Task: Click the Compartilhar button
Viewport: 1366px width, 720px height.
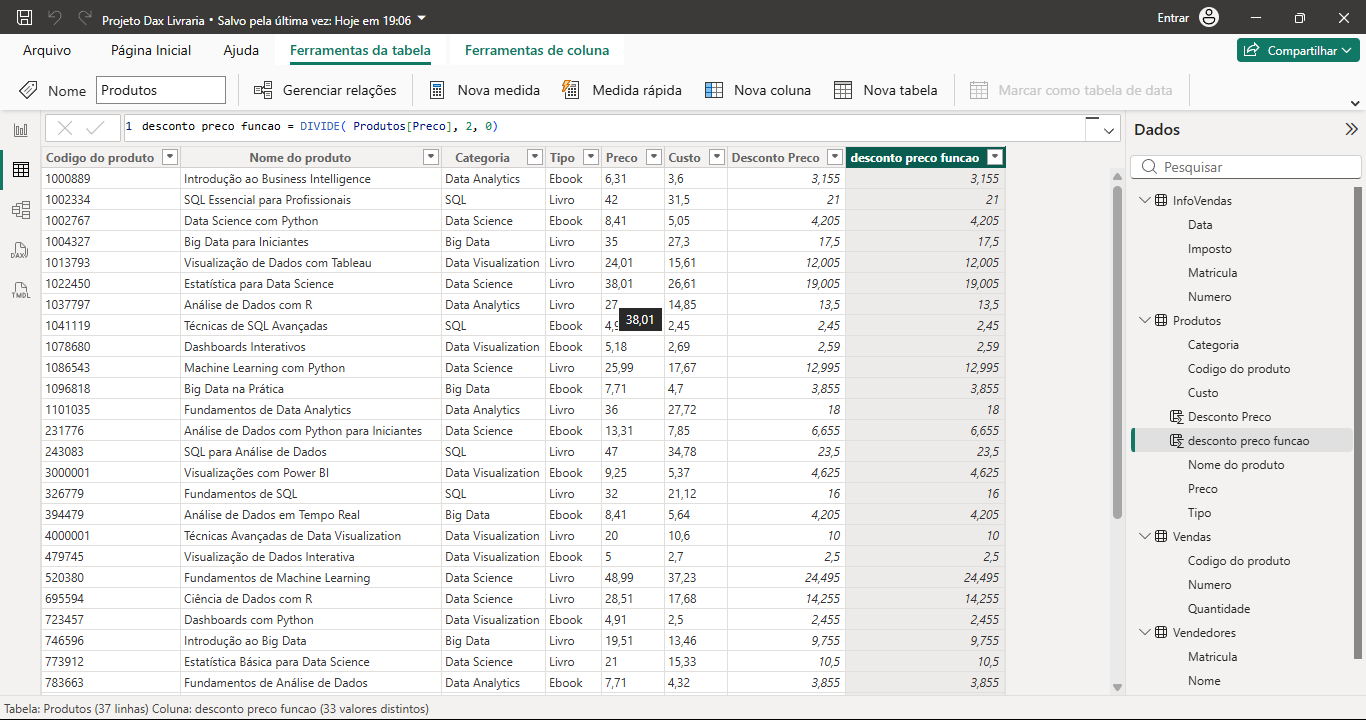Action: [1298, 50]
